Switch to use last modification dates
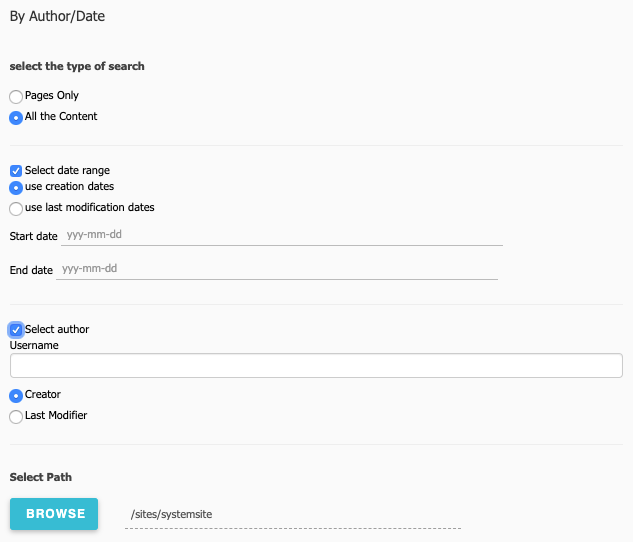 coord(16,208)
